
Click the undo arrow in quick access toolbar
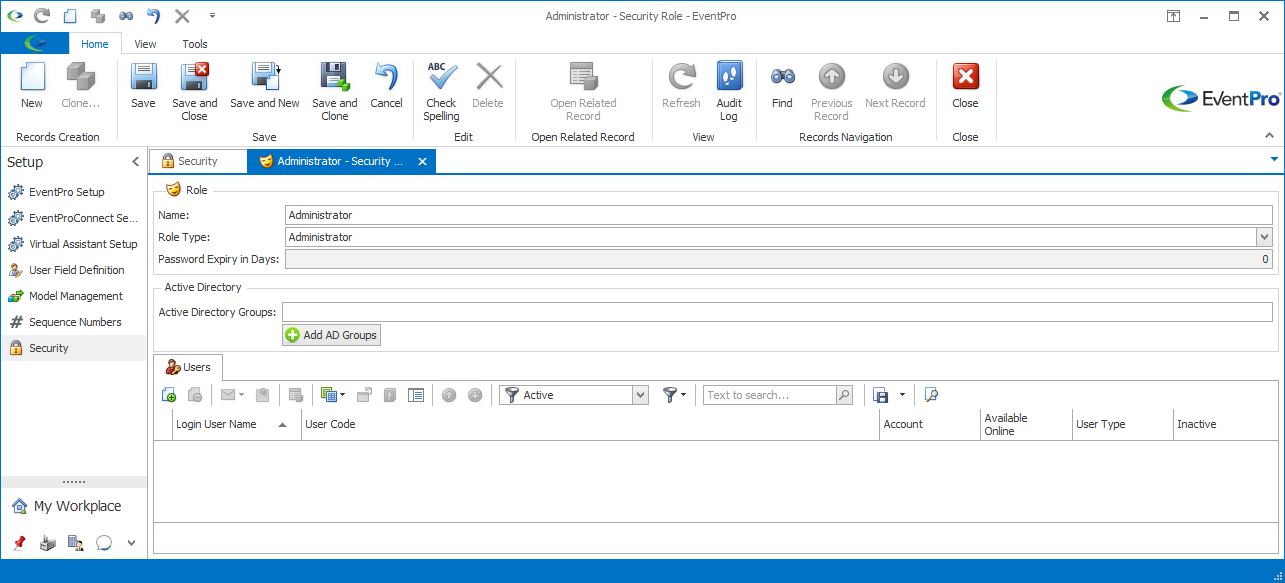154,16
